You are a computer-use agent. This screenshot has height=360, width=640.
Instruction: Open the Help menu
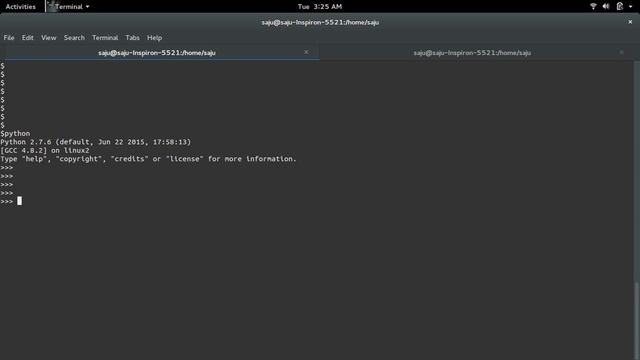pyautogui.click(x=154, y=38)
